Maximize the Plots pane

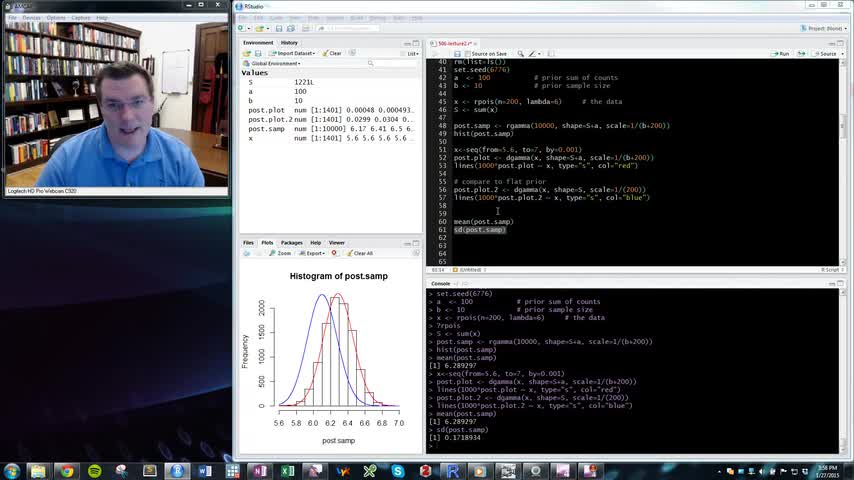(416, 243)
